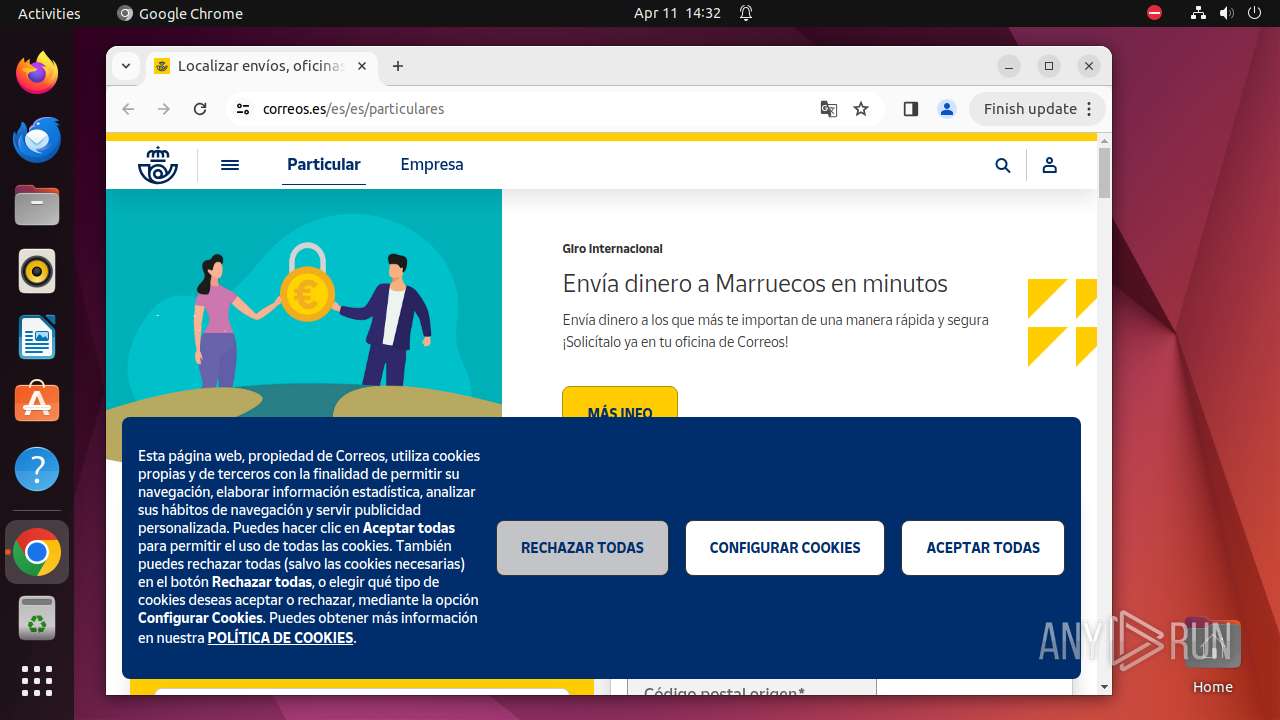
Task: Click the money padlock banner illustration
Action: pos(304,303)
